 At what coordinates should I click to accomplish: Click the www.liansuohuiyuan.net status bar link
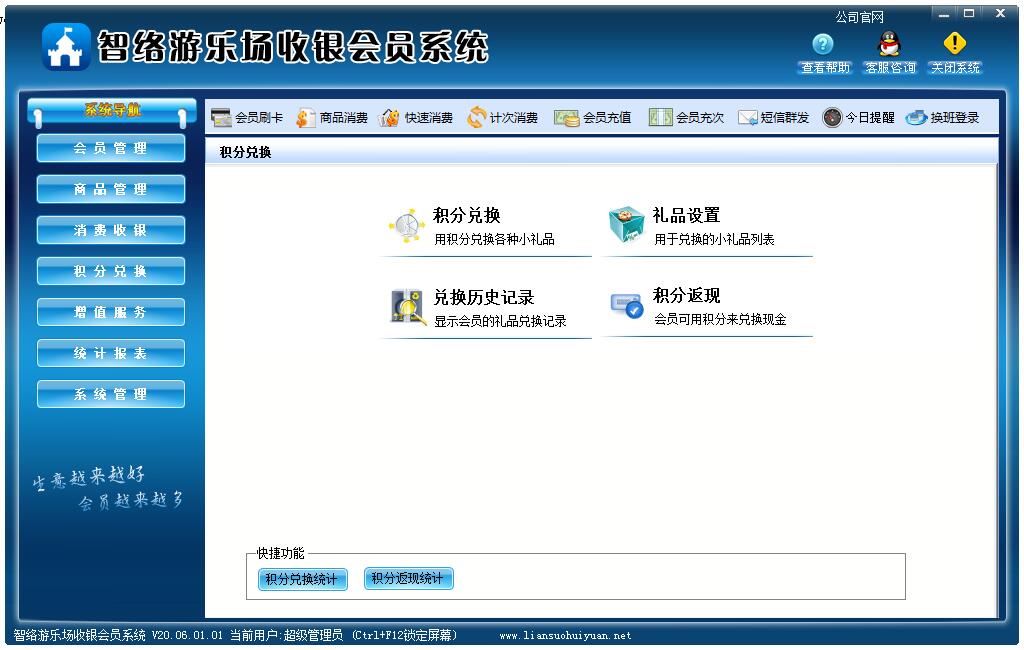tap(565, 635)
